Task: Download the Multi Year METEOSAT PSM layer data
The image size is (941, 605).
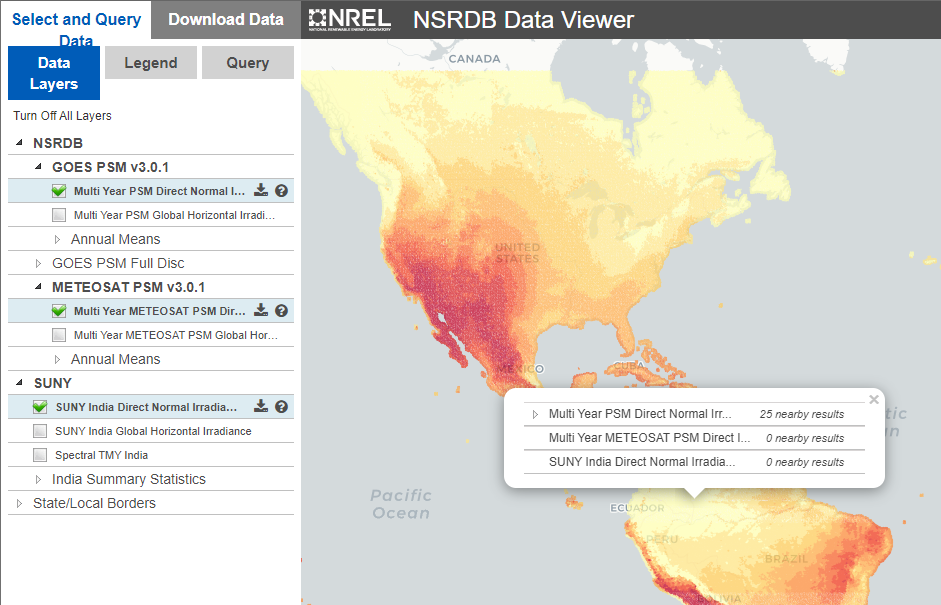Action: pyautogui.click(x=259, y=310)
